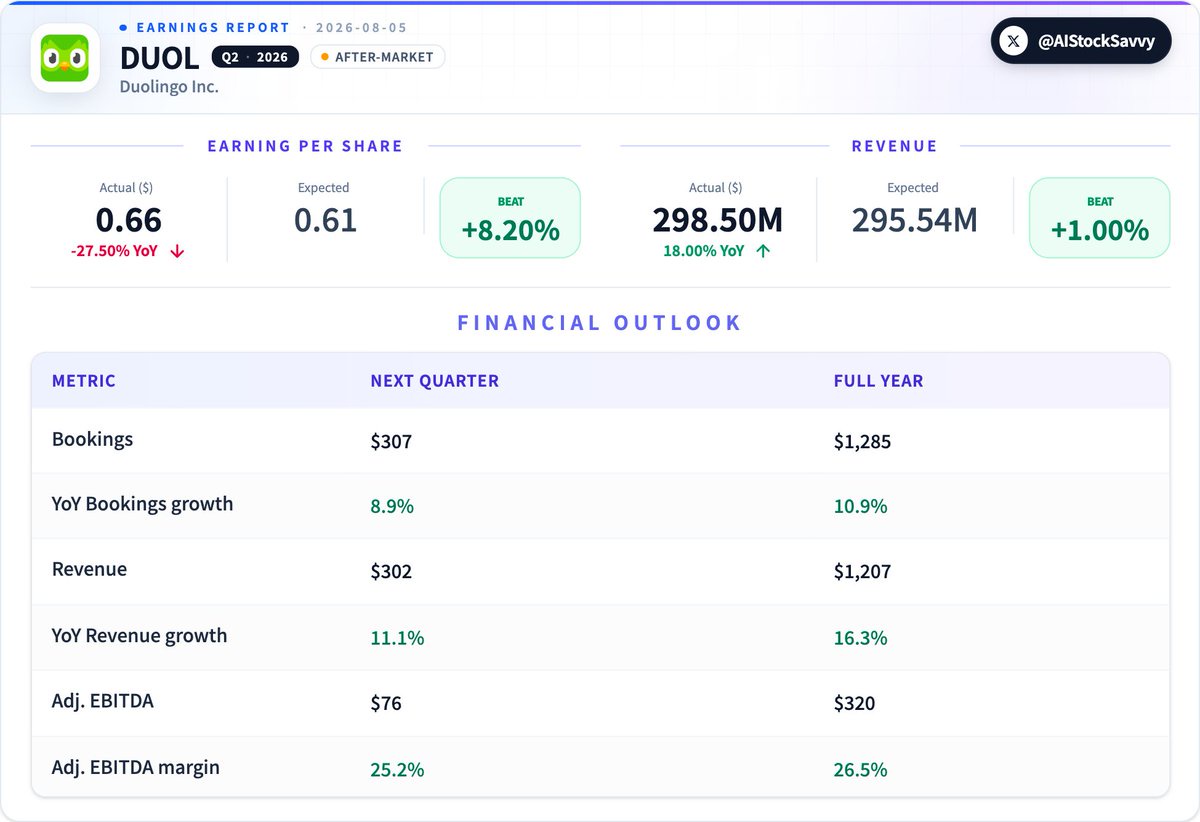Click the NEXT QUARTER column header

[x=434, y=381]
